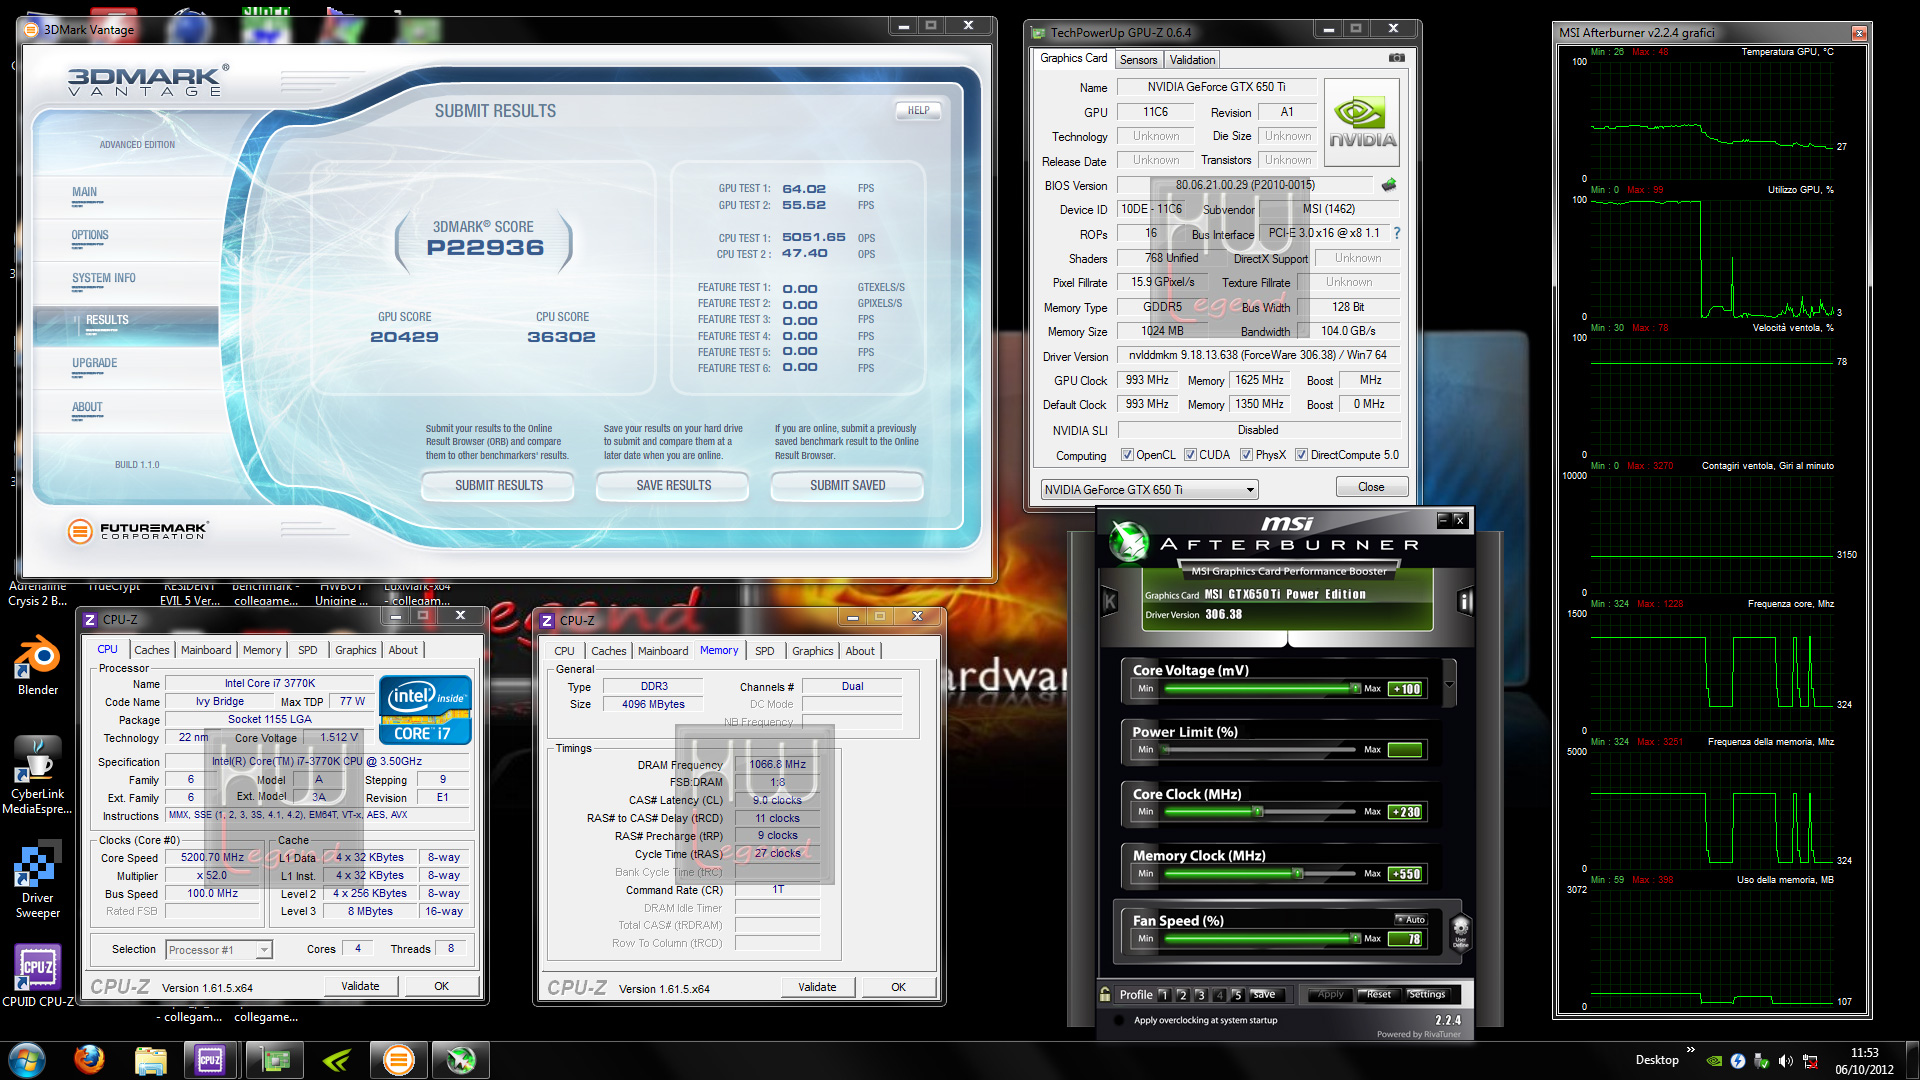This screenshot has height=1080, width=1920.
Task: Click the 3DMark Vantage orange taskbar icon
Action: click(x=398, y=1060)
